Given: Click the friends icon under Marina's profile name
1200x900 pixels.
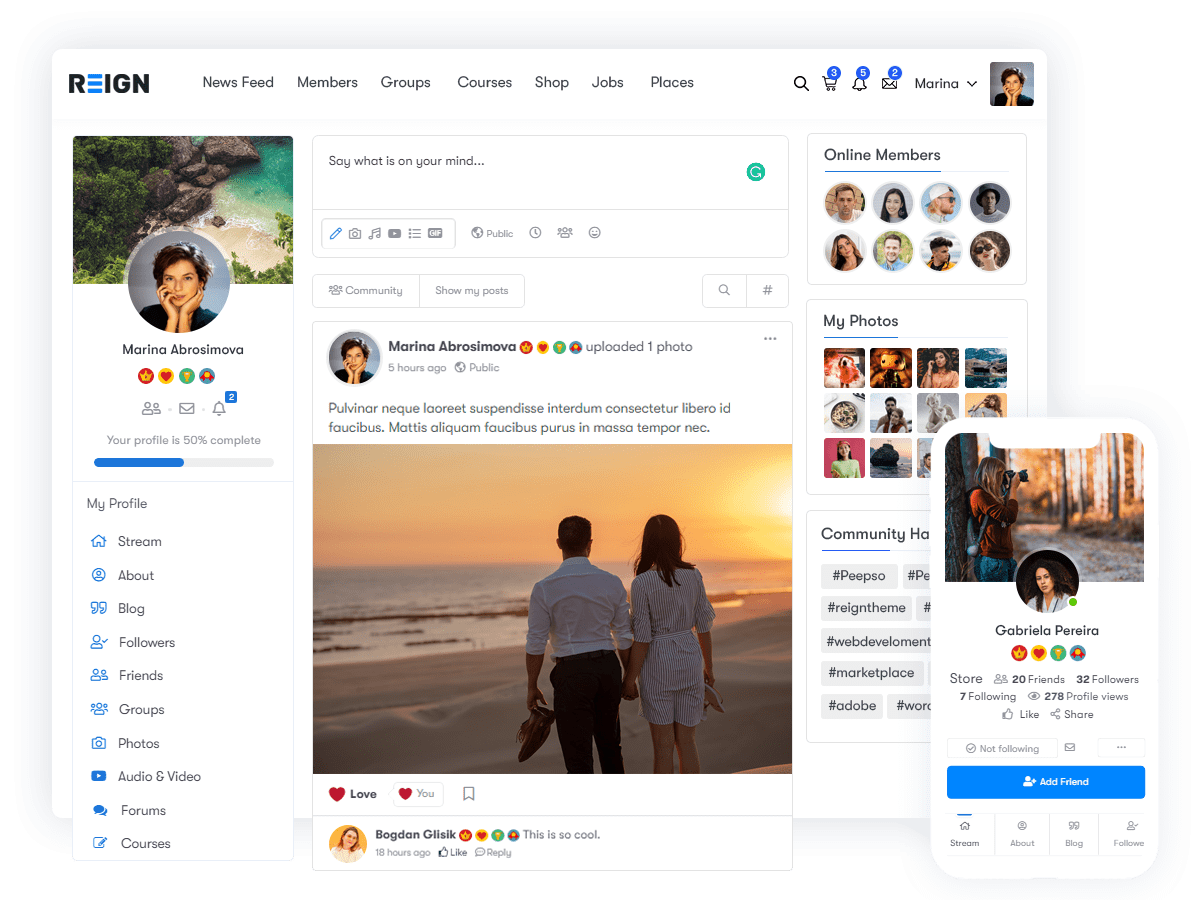Looking at the screenshot, I should click(x=151, y=408).
